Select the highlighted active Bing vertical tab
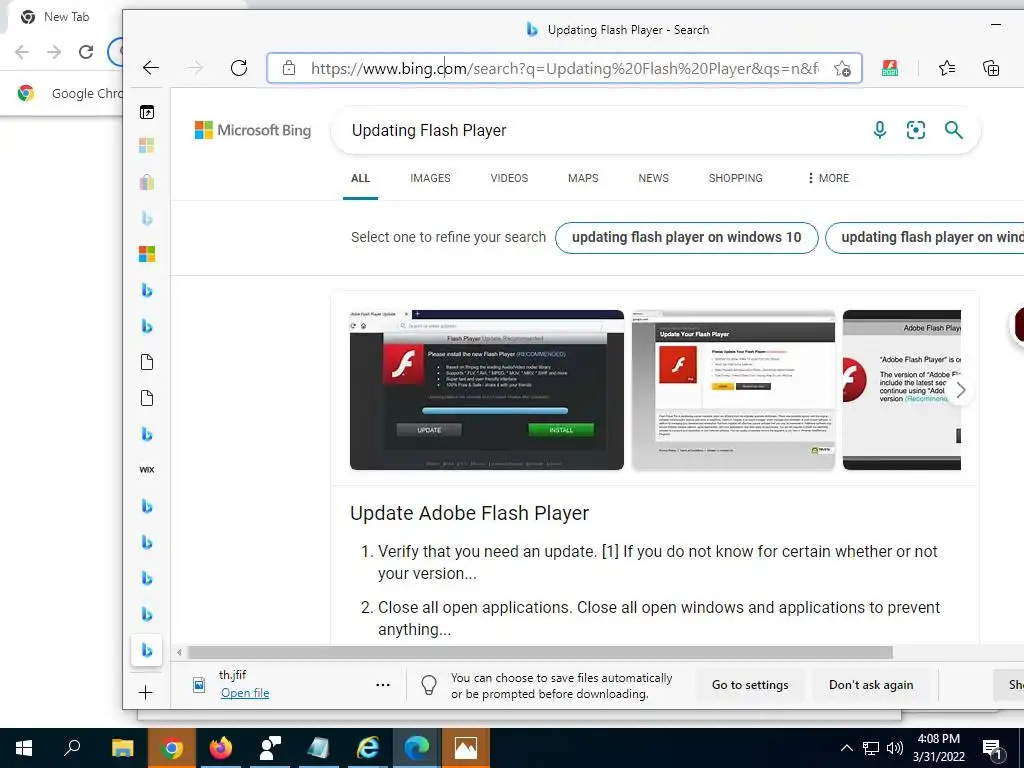This screenshot has width=1024, height=768. pos(147,650)
